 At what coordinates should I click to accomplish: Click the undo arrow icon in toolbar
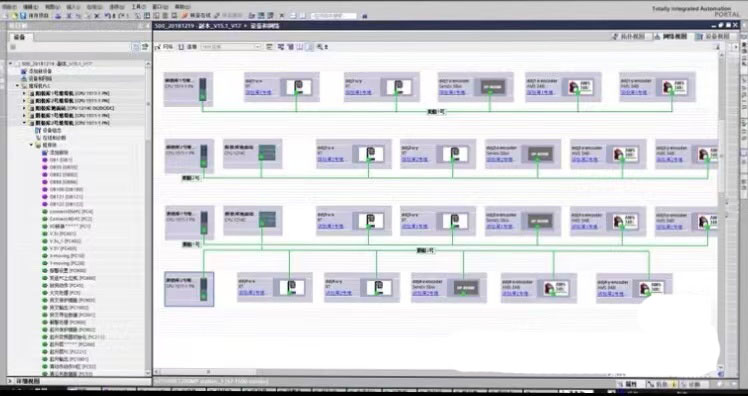click(x=108, y=16)
